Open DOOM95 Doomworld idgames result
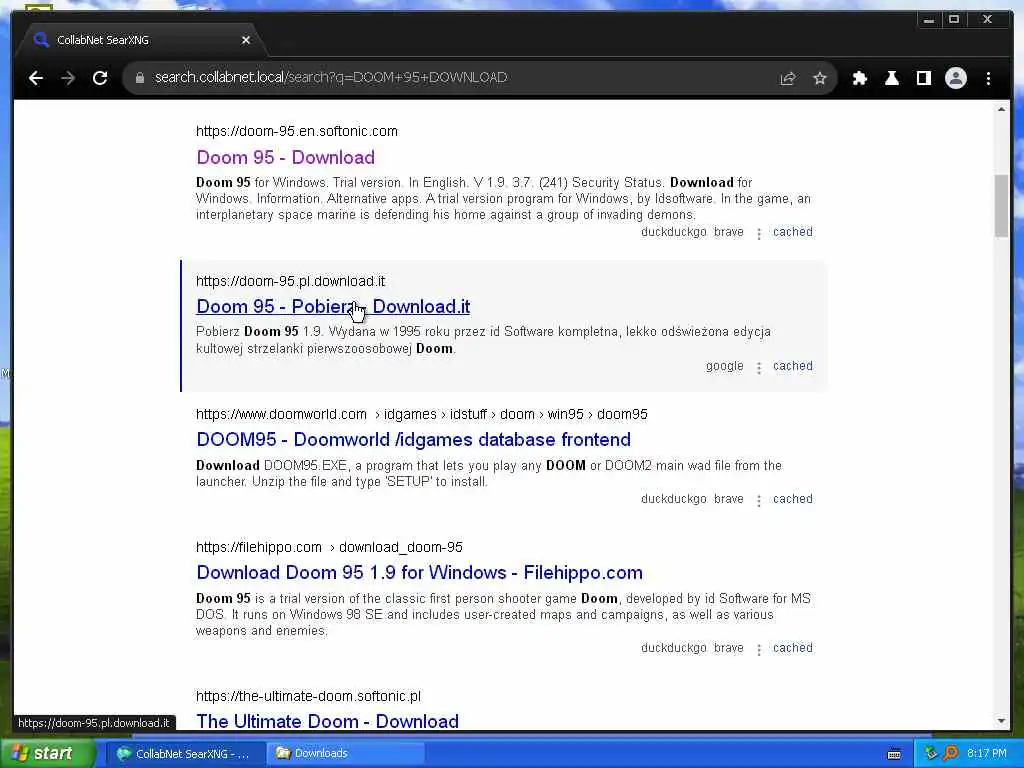Screen dimensions: 1024x768 tap(413, 440)
